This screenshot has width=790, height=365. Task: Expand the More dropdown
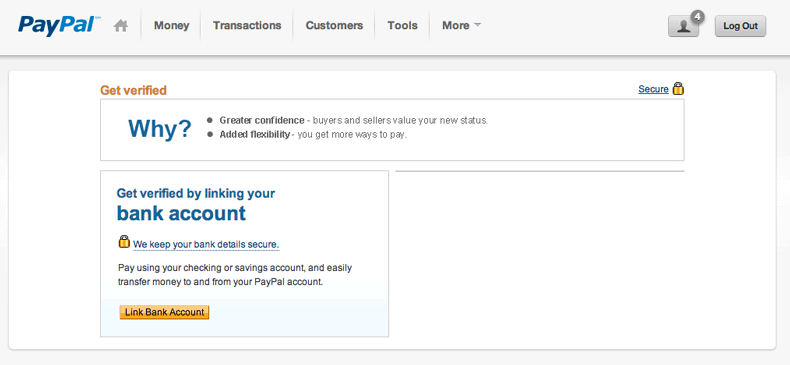point(461,25)
